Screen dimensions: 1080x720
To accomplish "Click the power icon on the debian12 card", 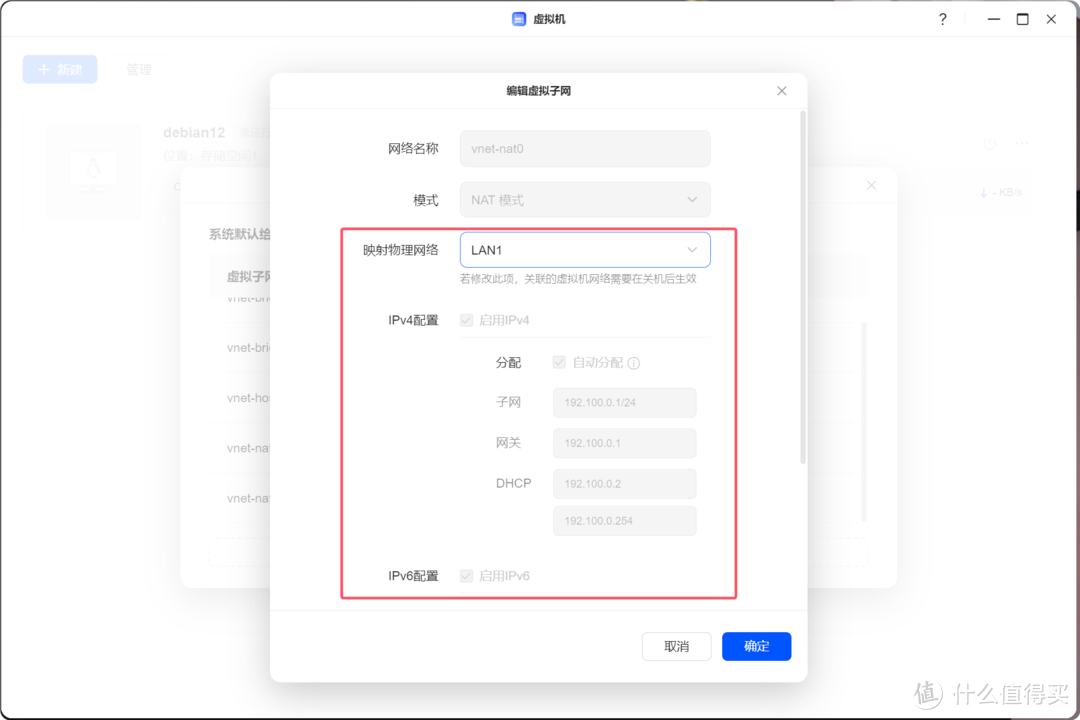I will point(988,144).
